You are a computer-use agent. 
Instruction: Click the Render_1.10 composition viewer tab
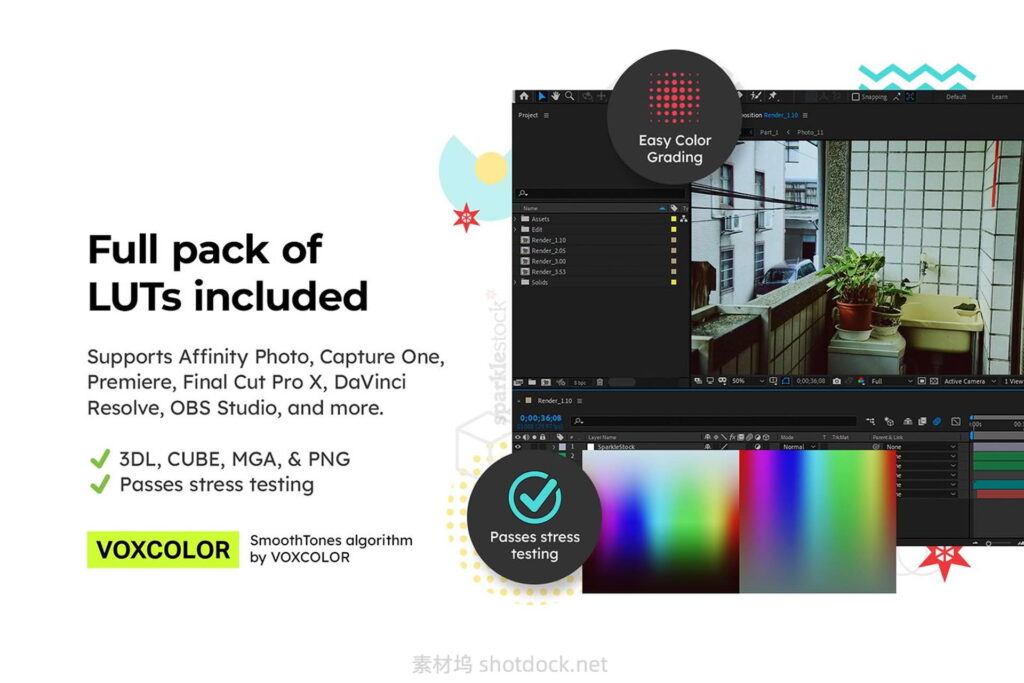[781, 116]
